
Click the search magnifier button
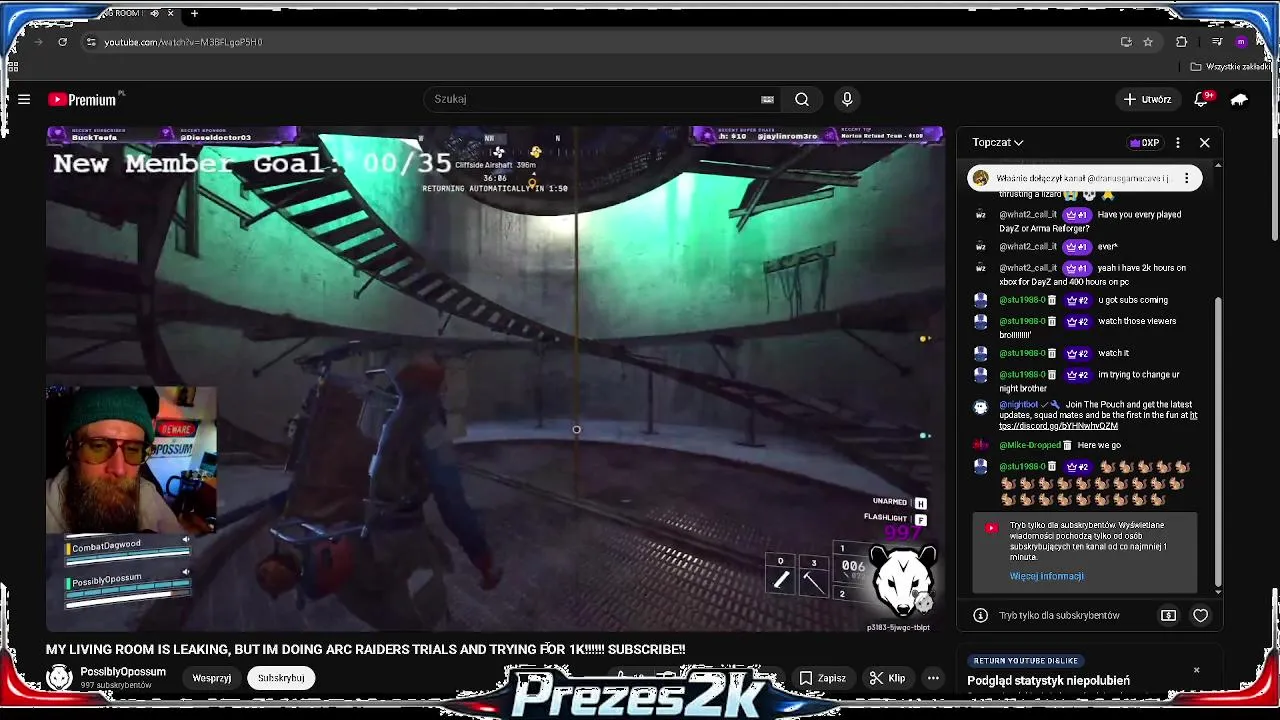click(802, 99)
